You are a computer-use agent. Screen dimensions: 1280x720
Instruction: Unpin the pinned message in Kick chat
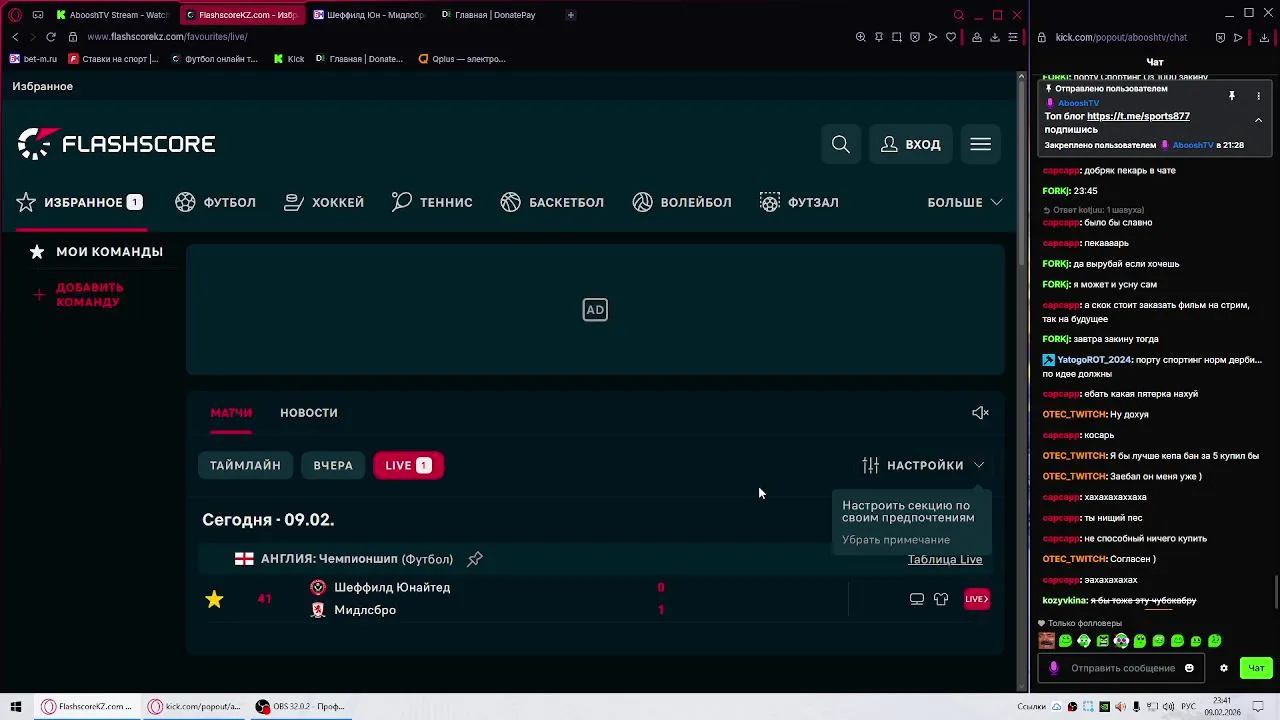click(x=1232, y=96)
